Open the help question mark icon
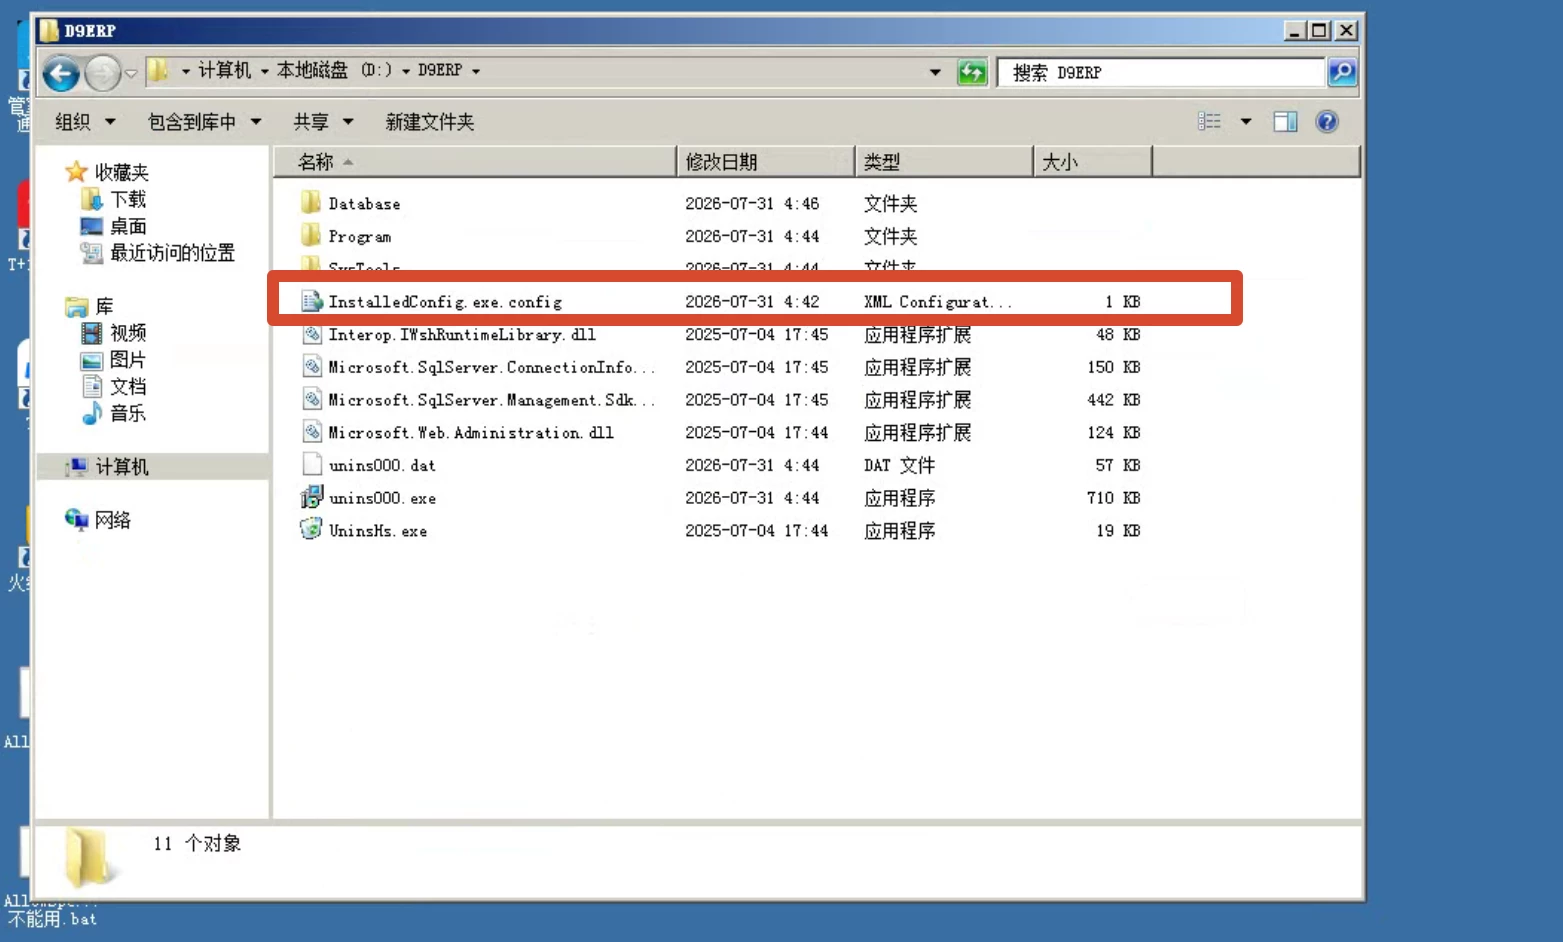 (x=1327, y=122)
